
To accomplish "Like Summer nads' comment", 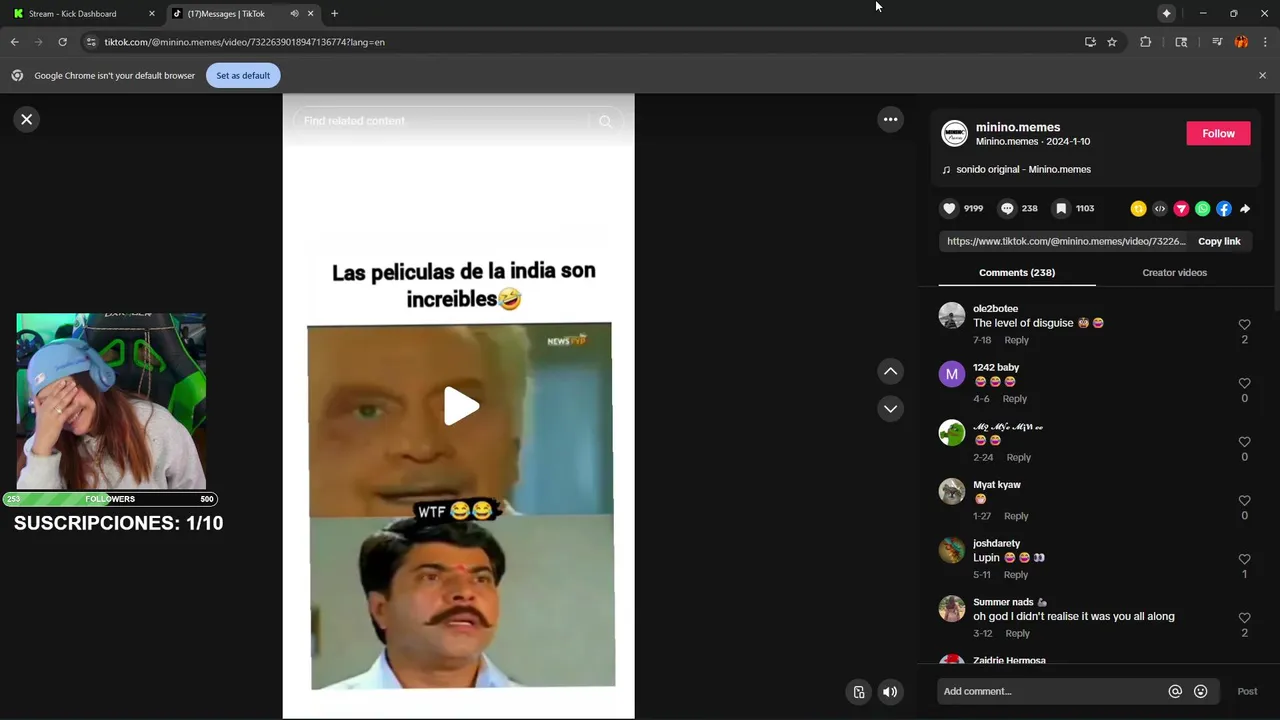I will point(1244,618).
